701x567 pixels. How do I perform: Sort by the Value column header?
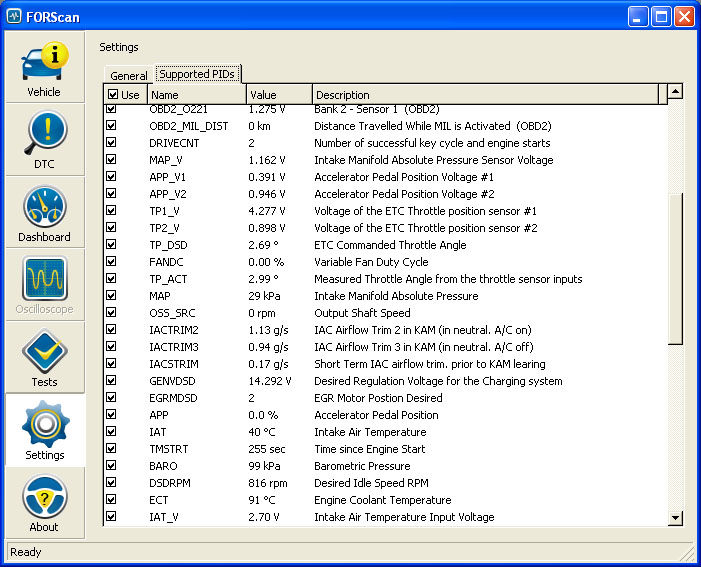279,95
